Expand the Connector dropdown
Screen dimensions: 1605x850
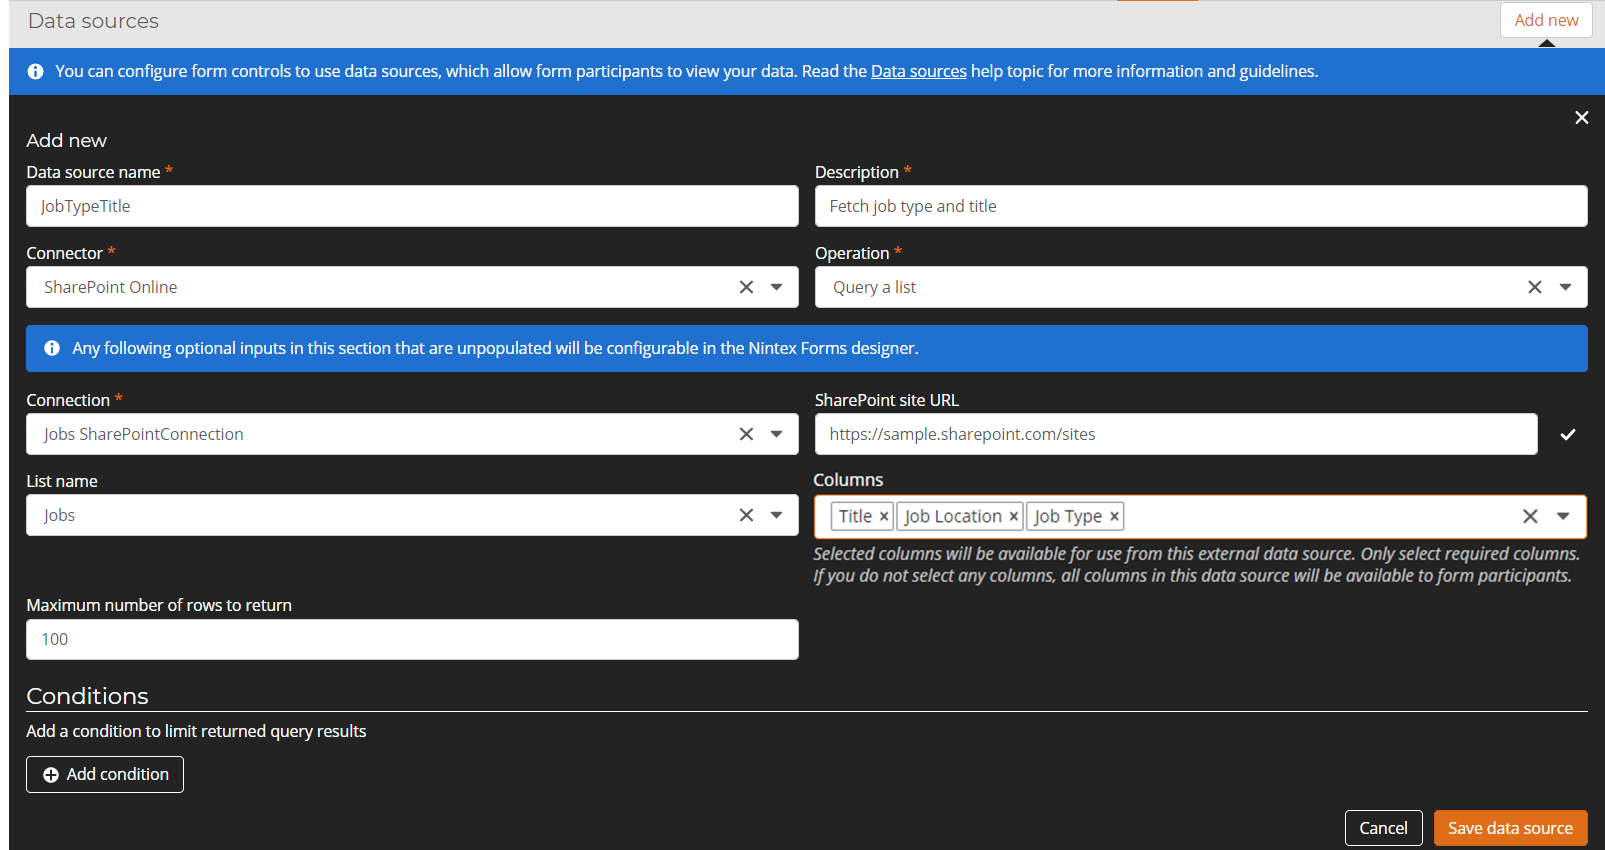point(777,287)
